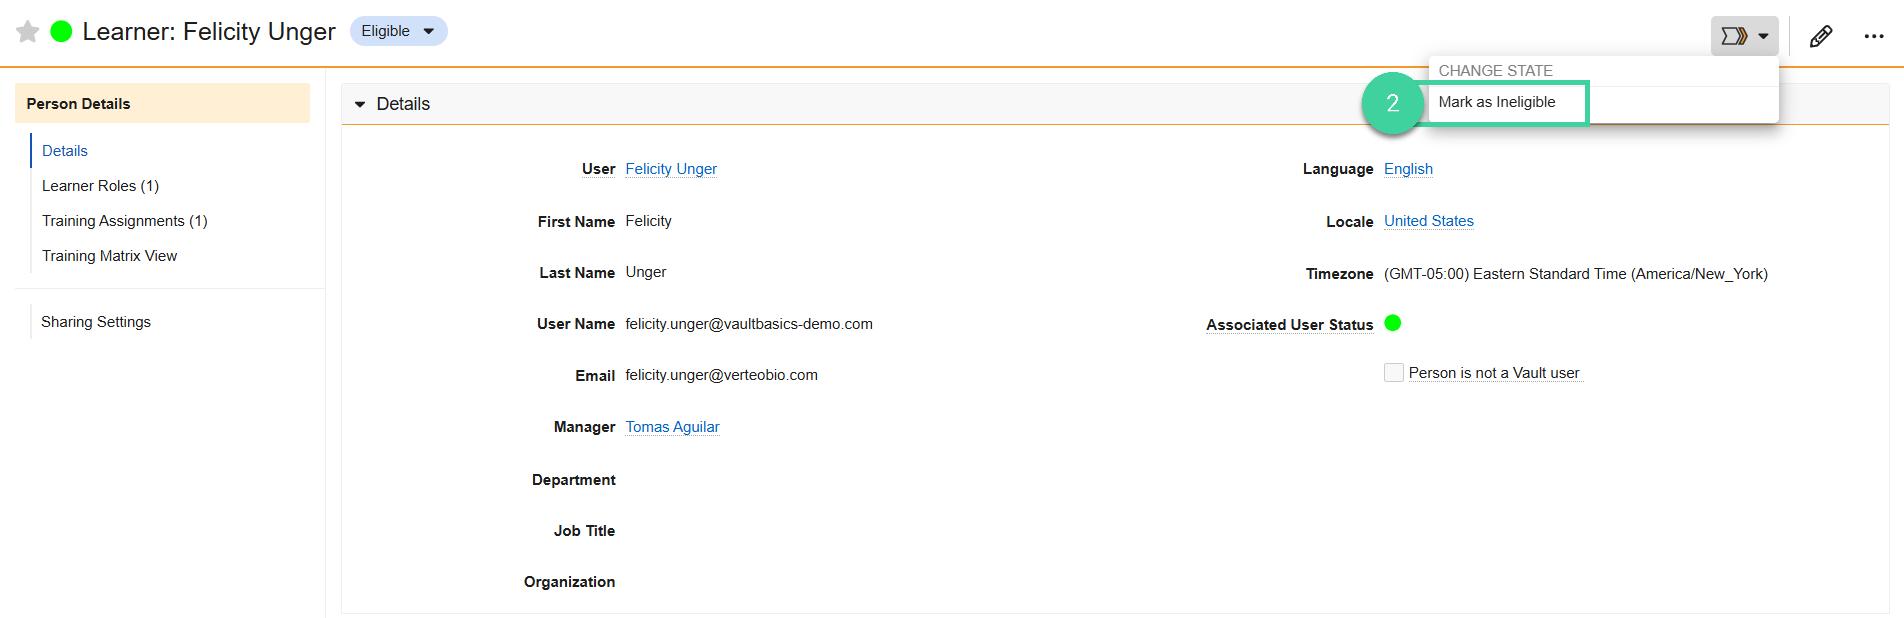Open Sharing Settings

pyautogui.click(x=96, y=322)
